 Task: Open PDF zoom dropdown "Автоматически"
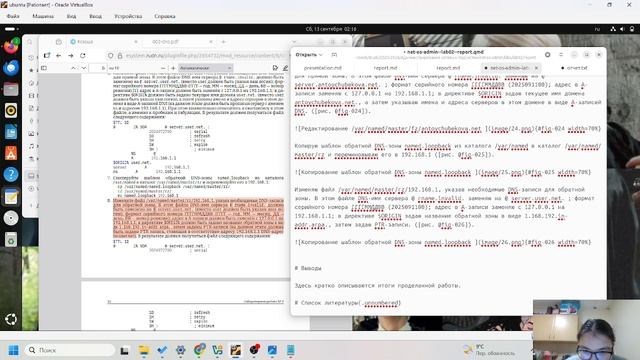click(206, 68)
